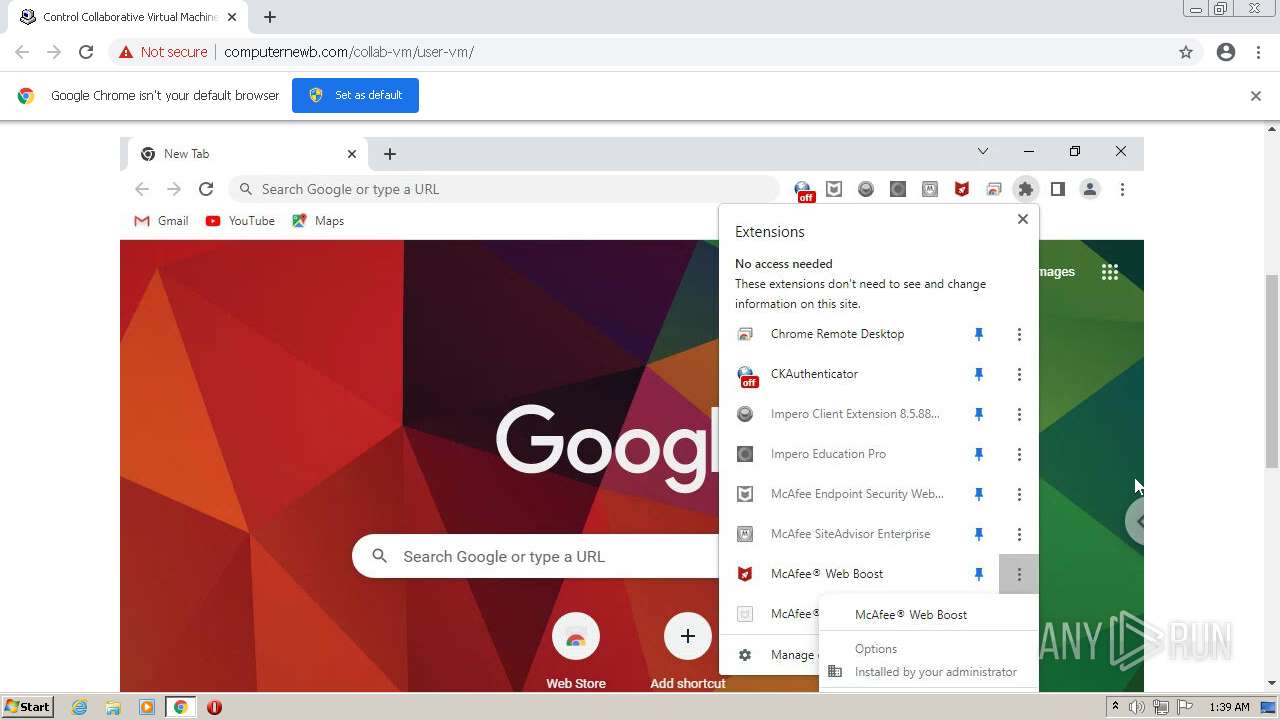This screenshot has height=720, width=1280.
Task: Click the Impero Education Pro toolbar icon
Action: pyautogui.click(x=898, y=189)
